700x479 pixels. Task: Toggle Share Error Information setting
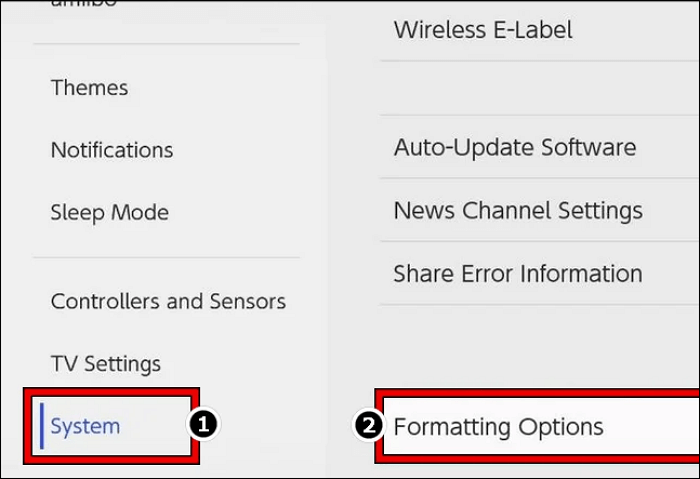517,273
